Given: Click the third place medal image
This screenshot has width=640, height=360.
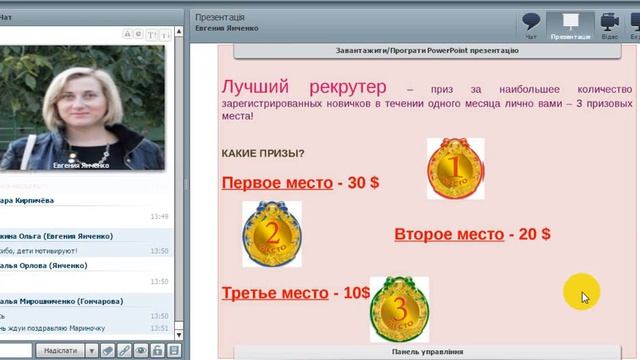Looking at the screenshot, I should point(399,309).
